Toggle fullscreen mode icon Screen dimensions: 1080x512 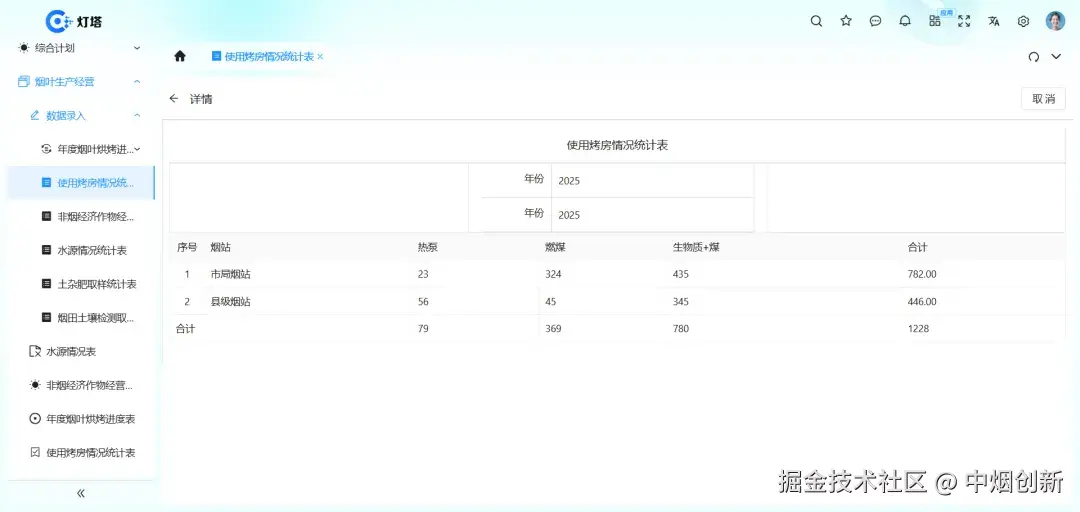[x=964, y=21]
